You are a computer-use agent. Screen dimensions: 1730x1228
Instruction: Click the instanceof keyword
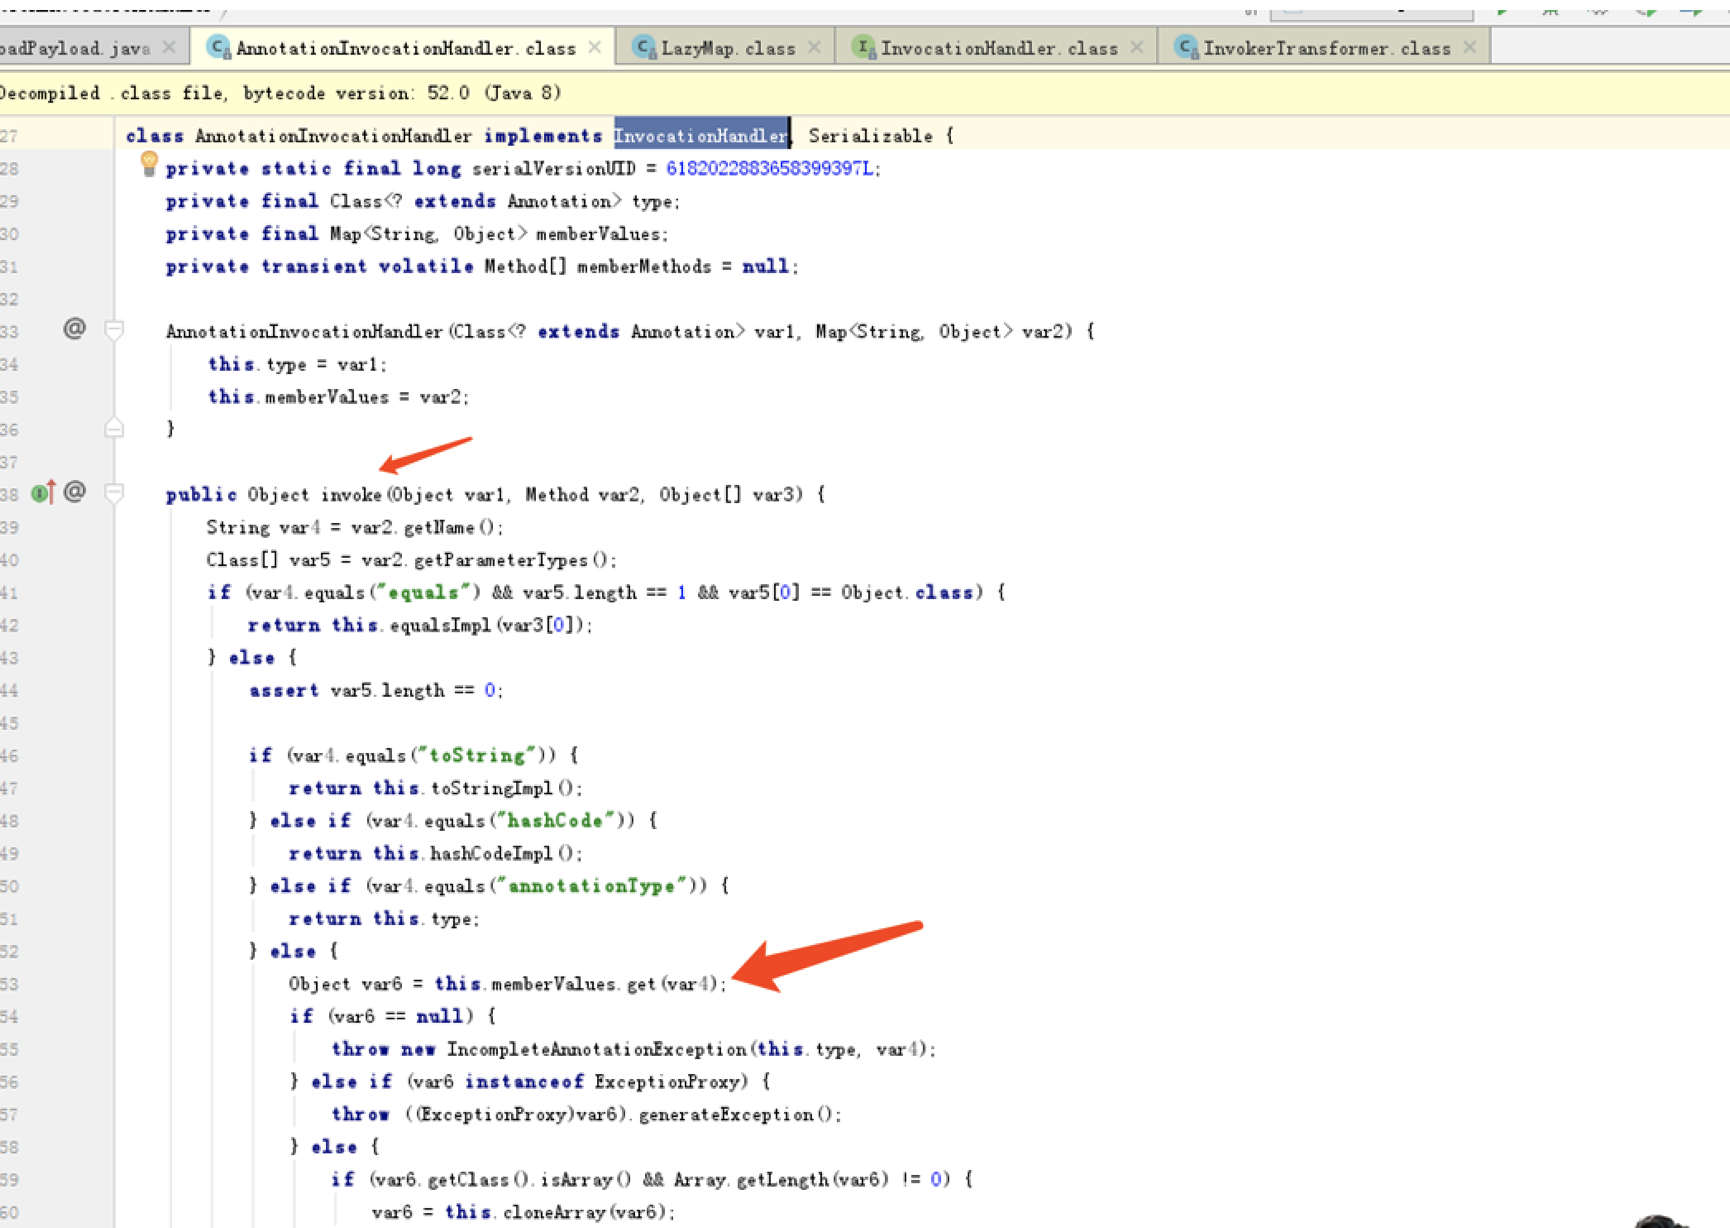click(x=524, y=1082)
